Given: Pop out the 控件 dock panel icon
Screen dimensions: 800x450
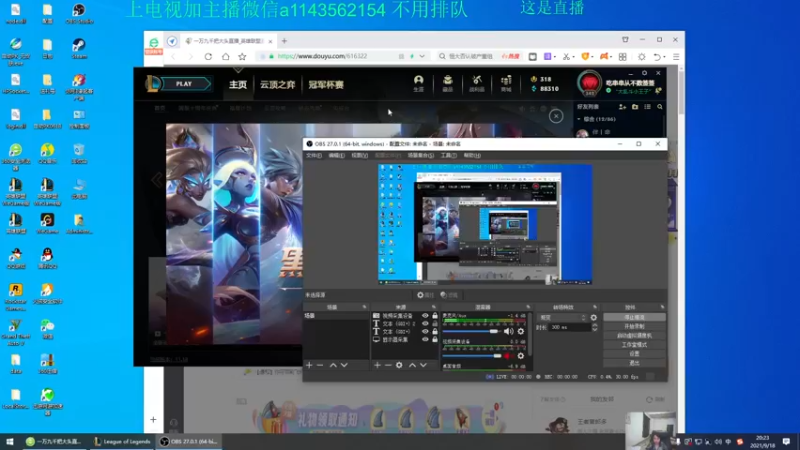Looking at the screenshot, I should (x=662, y=307).
